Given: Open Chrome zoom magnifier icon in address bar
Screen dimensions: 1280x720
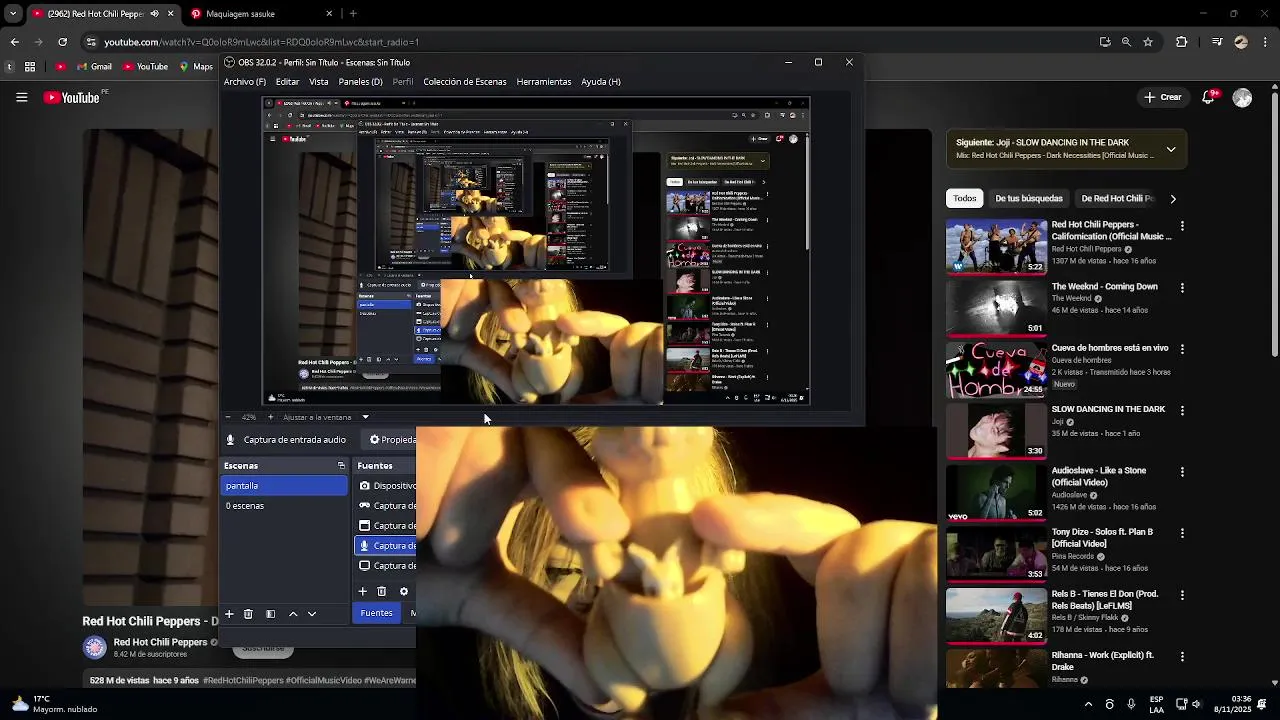Looking at the screenshot, I should point(1126,42).
